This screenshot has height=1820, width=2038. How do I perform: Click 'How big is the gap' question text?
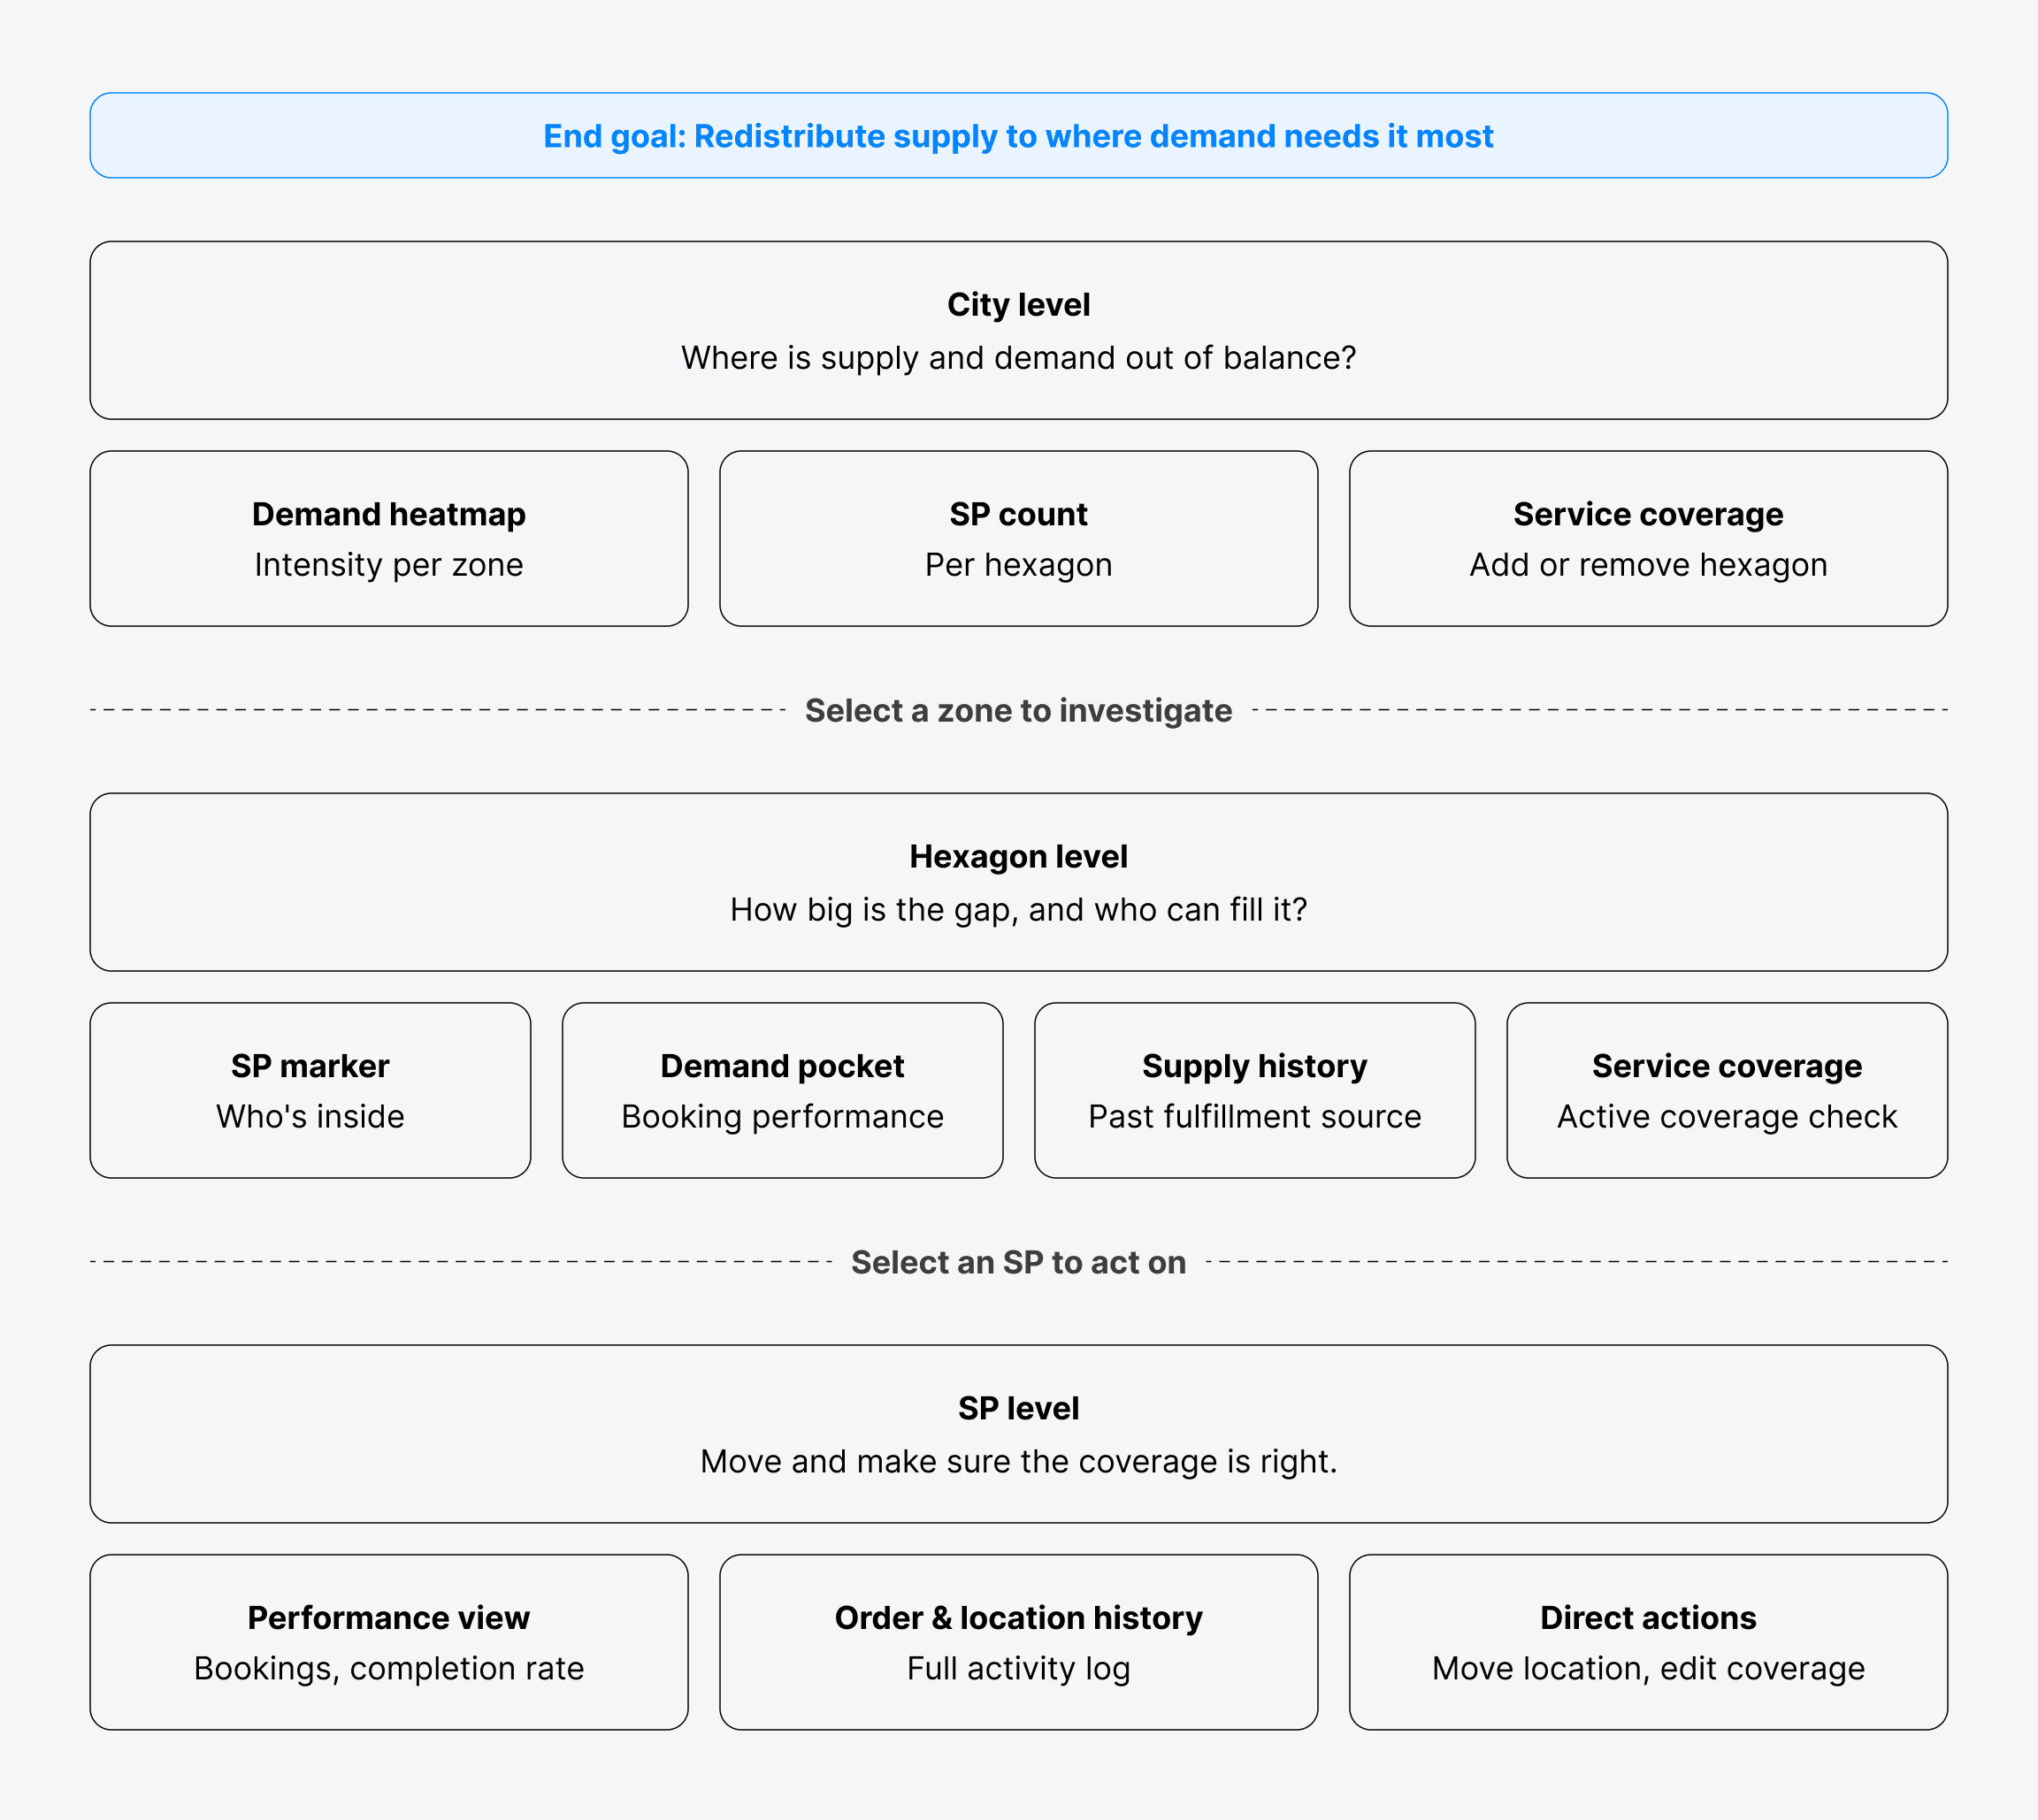1018,910
